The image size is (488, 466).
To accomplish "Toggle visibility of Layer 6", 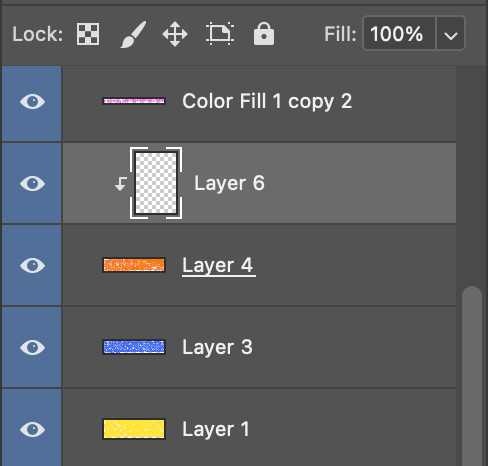I will coord(32,183).
